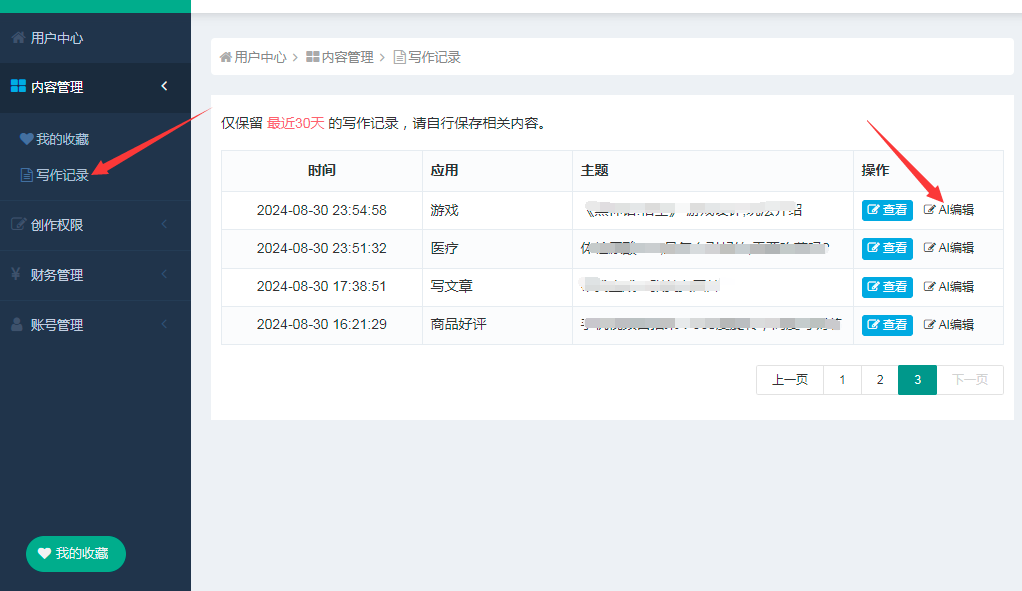Click the document icon beside 写作记录
The height and width of the screenshot is (591, 1022).
[27, 175]
